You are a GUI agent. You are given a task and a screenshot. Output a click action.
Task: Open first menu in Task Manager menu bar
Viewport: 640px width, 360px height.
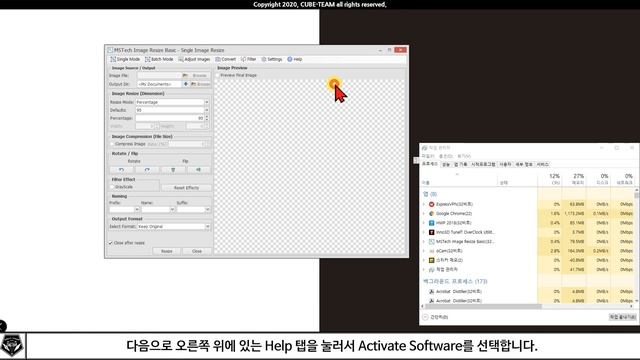pos(427,156)
